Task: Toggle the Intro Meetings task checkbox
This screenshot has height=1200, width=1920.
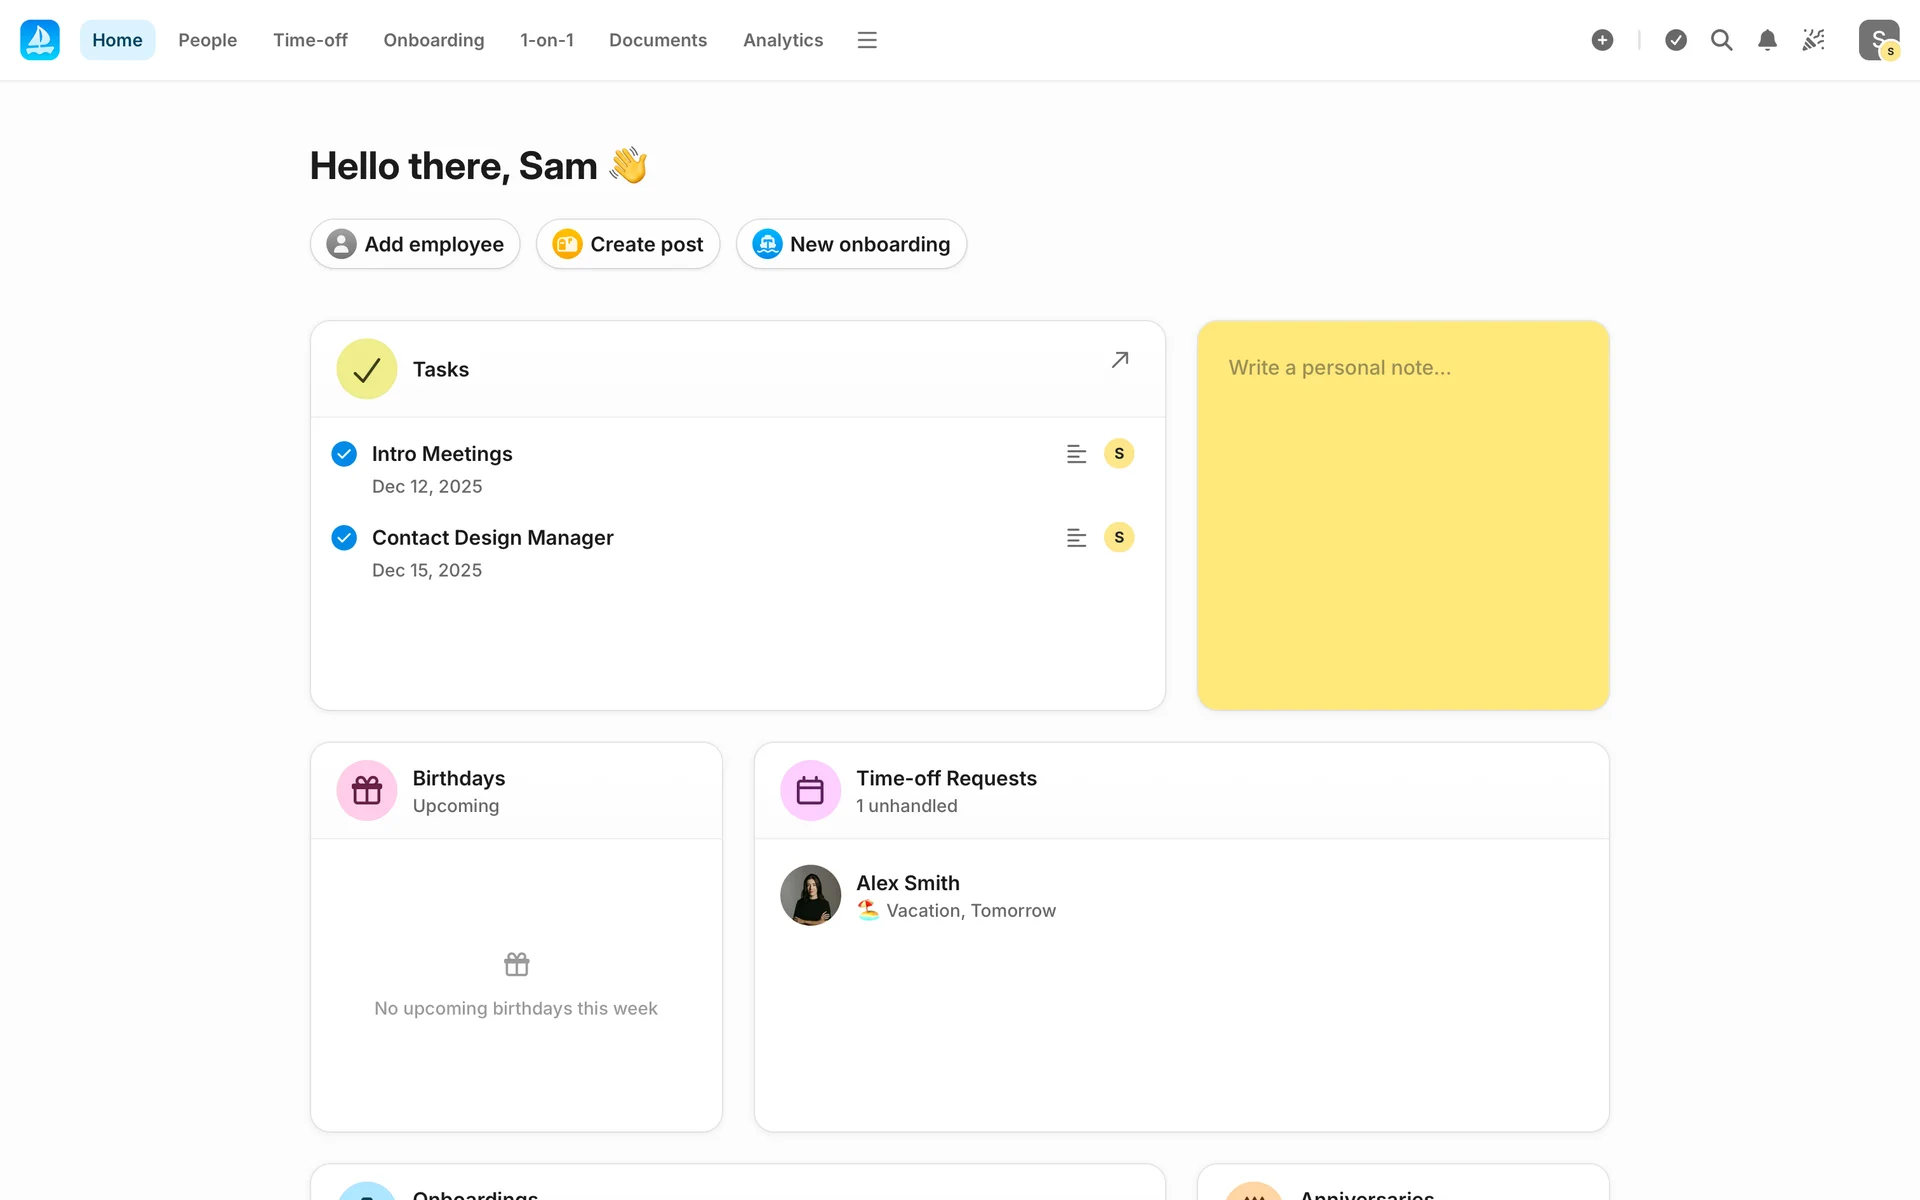Action: click(344, 454)
